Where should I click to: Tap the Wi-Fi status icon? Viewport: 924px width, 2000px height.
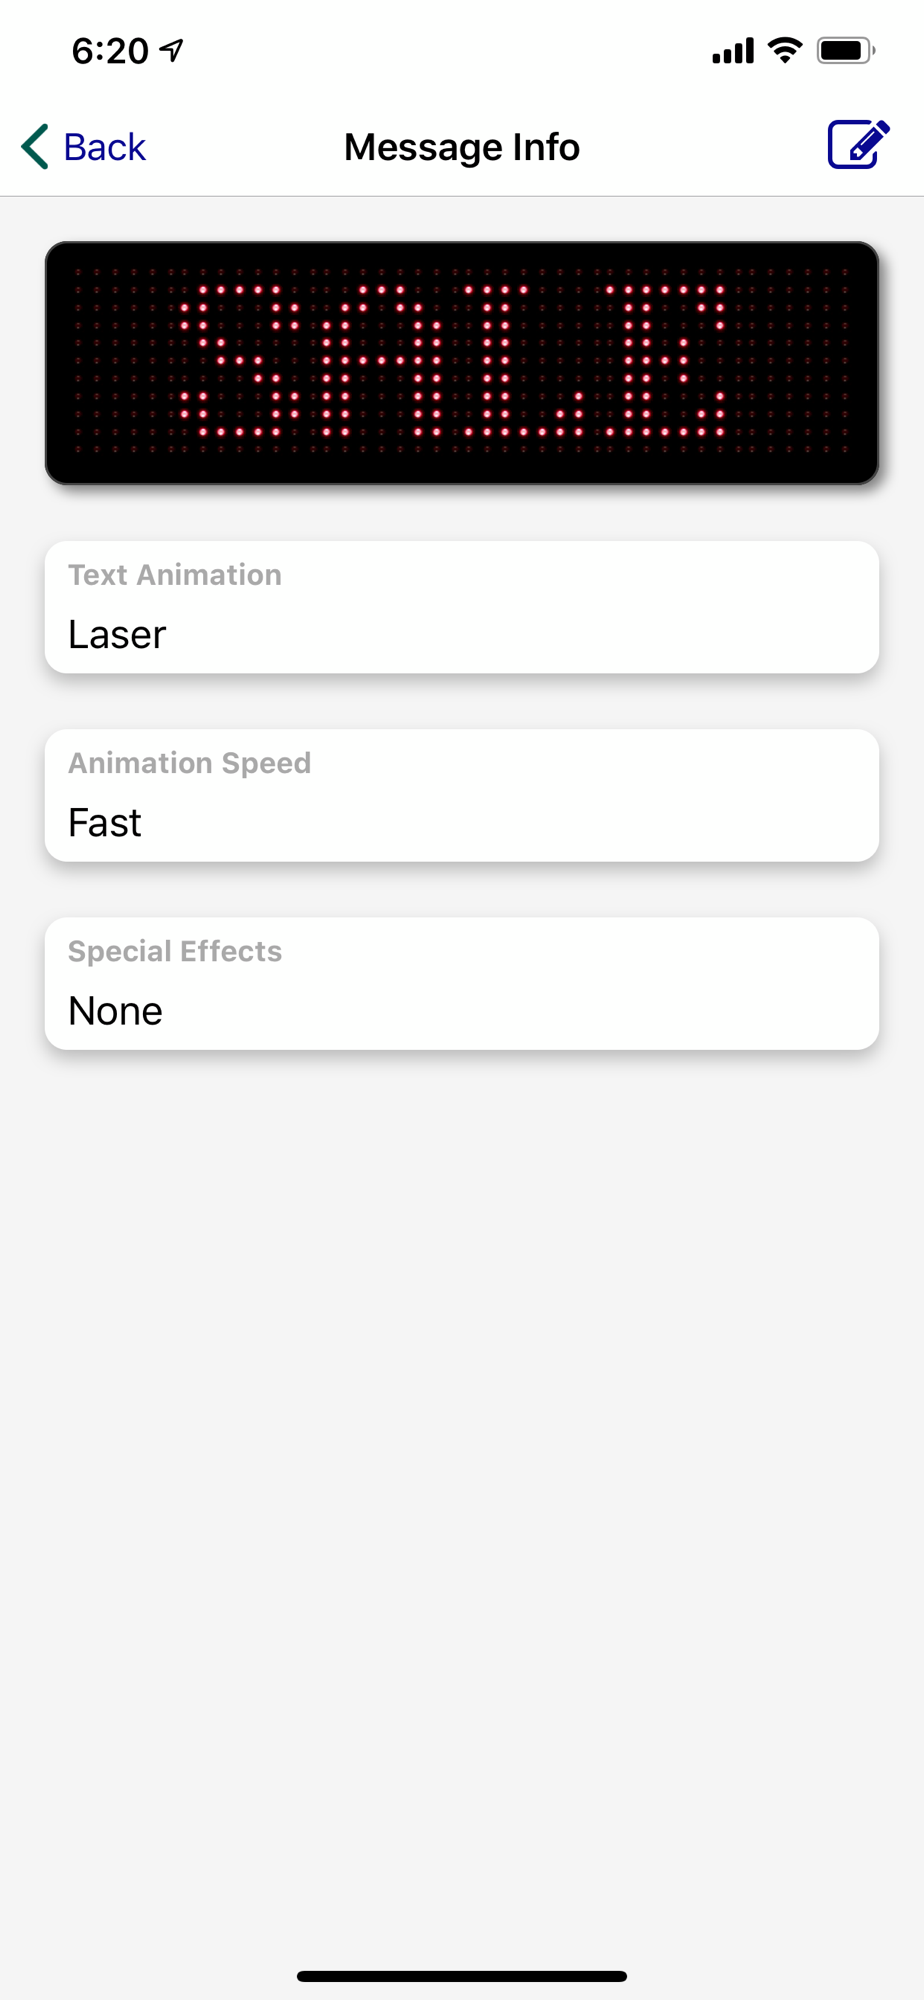pyautogui.click(x=786, y=50)
